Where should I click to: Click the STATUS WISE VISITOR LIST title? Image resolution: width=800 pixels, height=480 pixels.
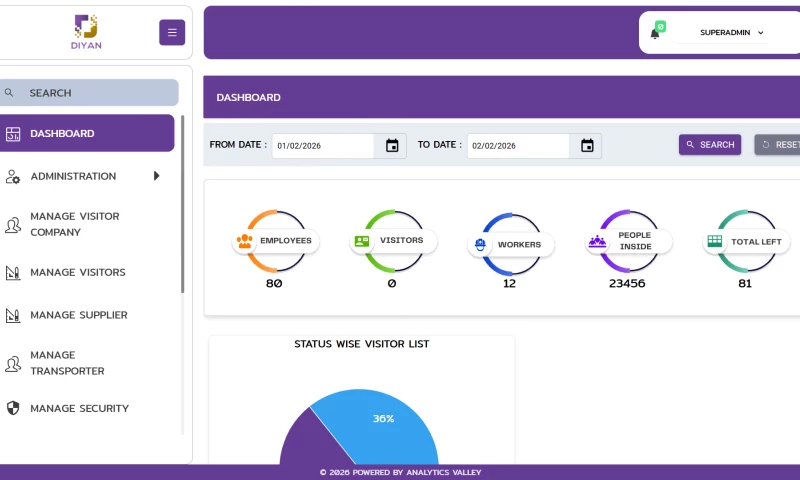(x=361, y=344)
